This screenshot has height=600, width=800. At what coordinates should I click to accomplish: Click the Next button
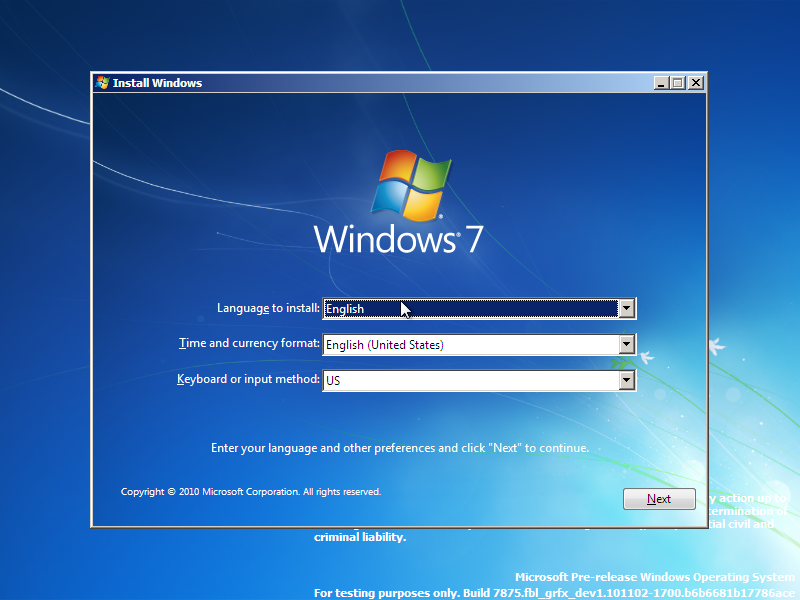pyautogui.click(x=659, y=498)
